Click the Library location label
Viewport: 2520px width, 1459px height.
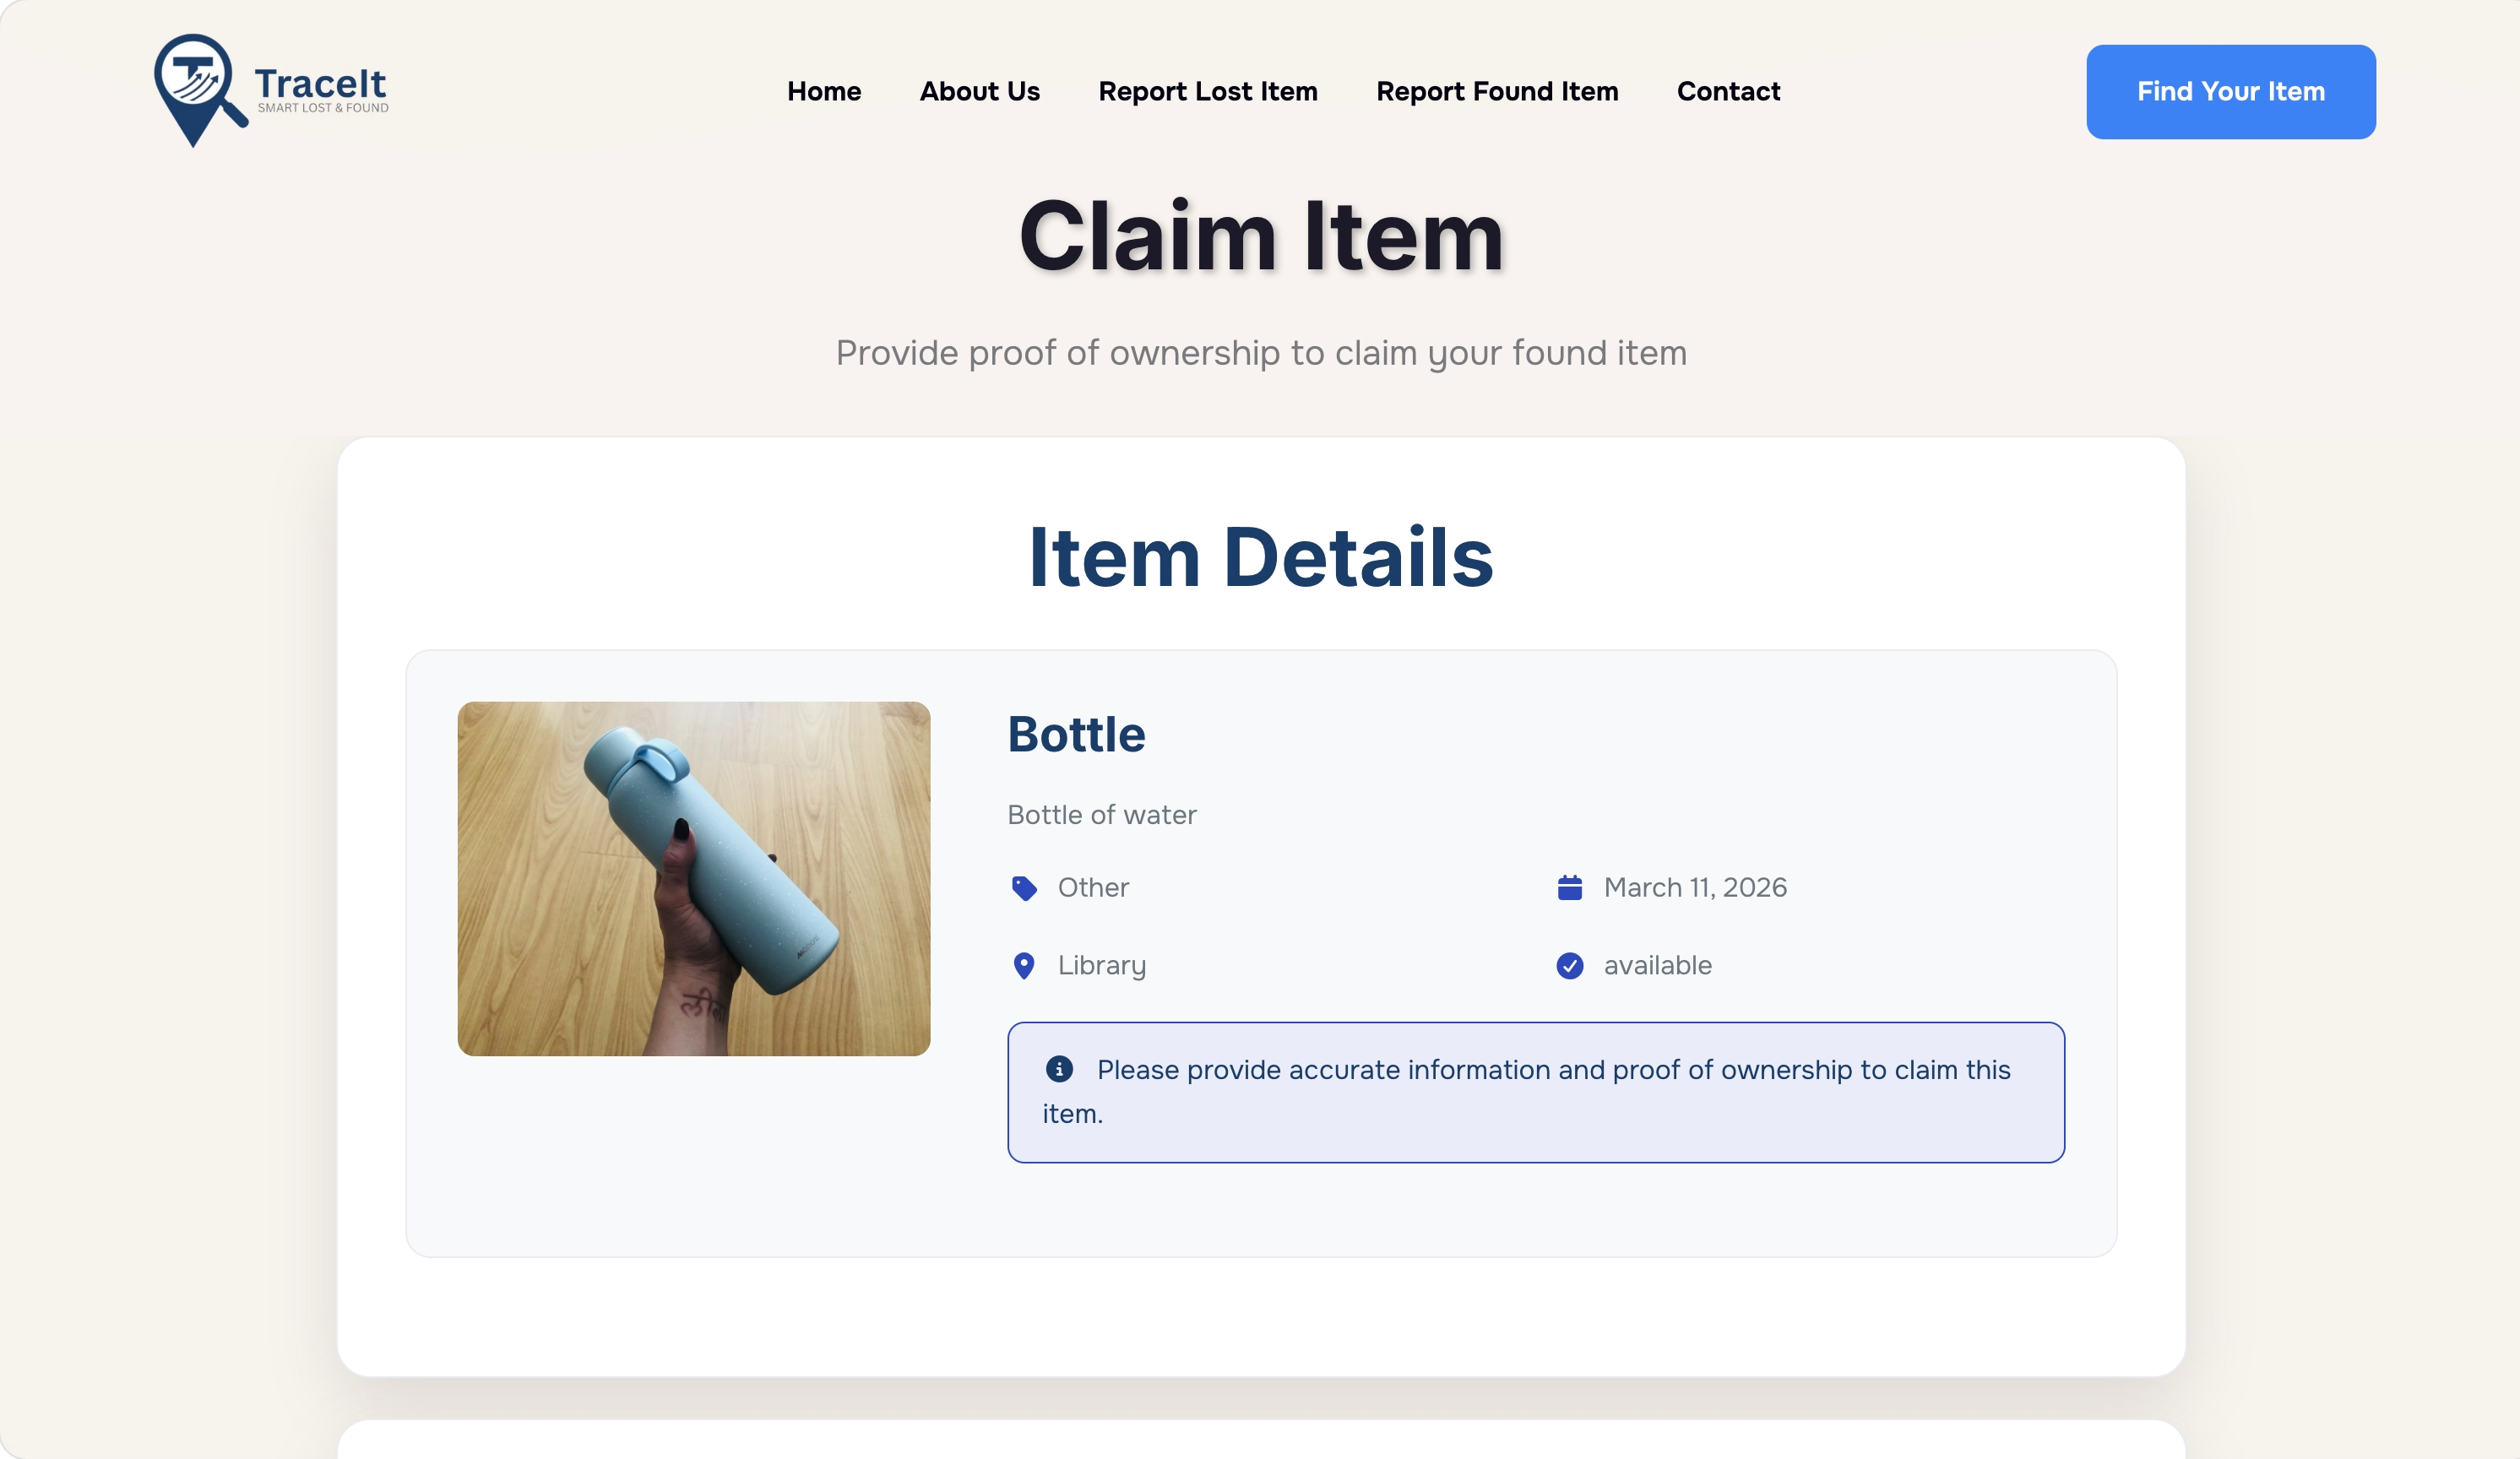coord(1101,966)
